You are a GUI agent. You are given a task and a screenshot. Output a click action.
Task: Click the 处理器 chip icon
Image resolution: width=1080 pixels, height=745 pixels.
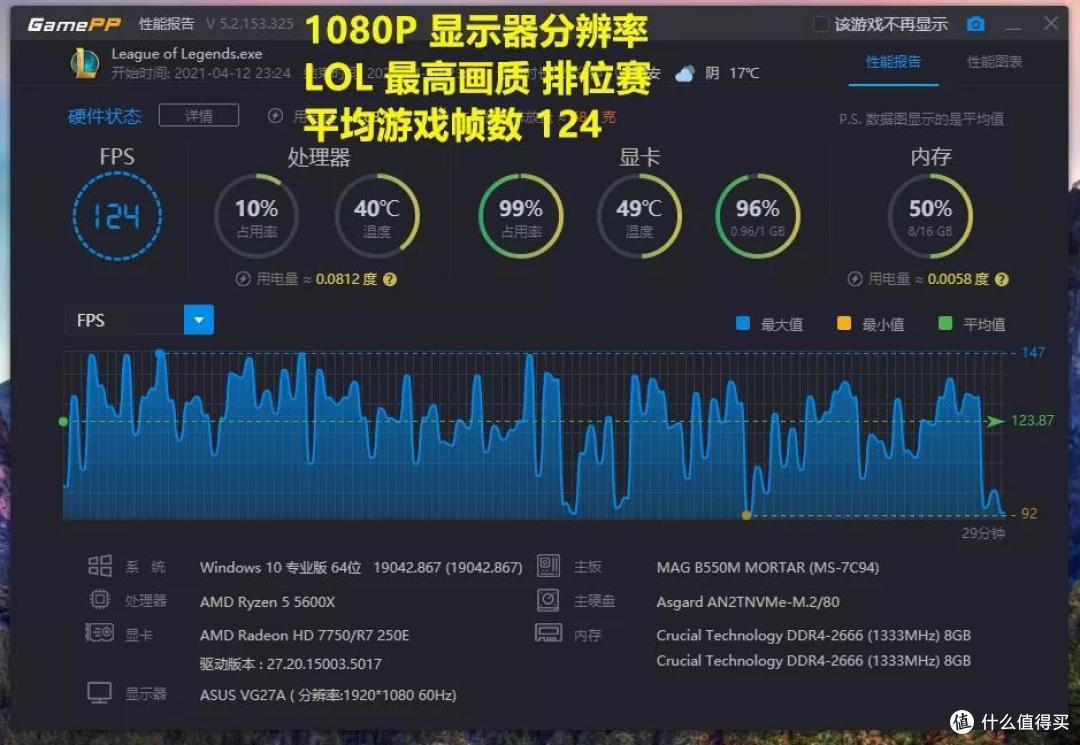[100, 599]
